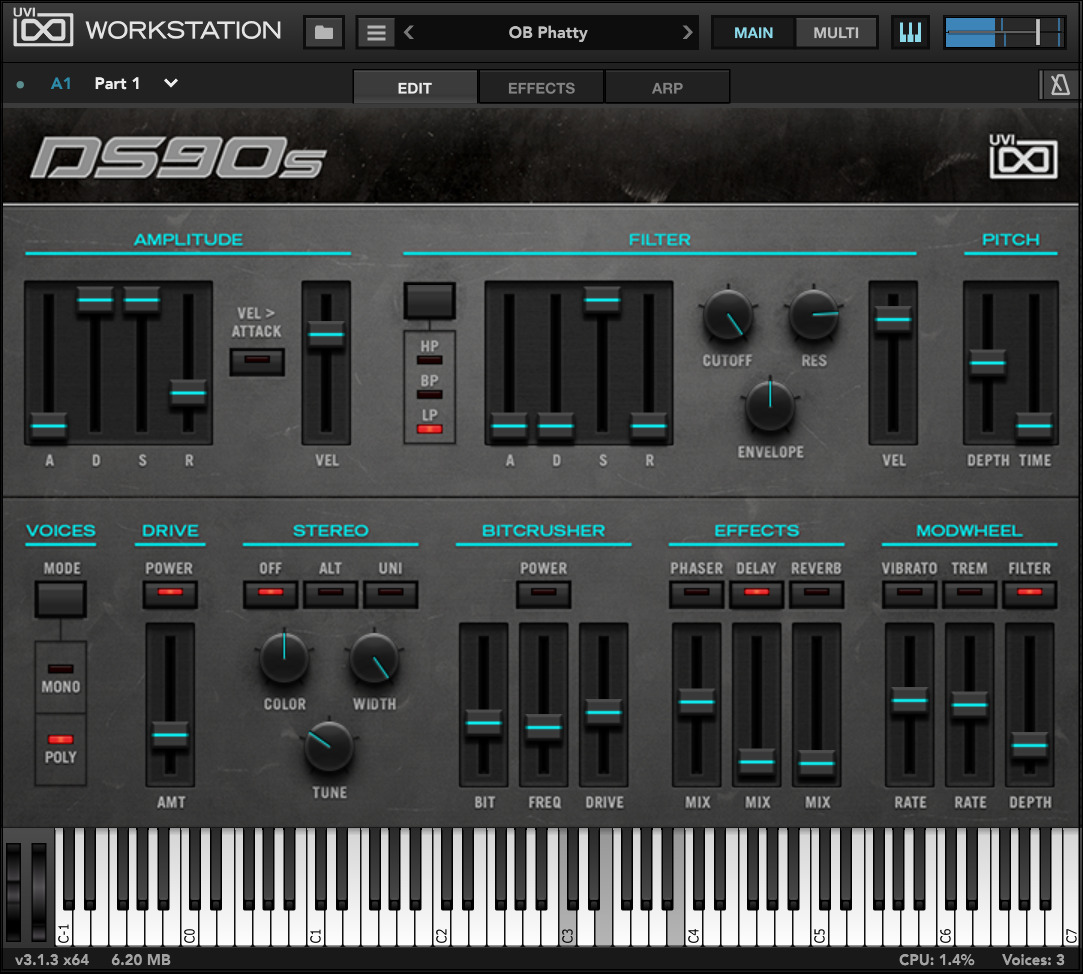The width and height of the screenshot is (1083, 974).
Task: Enable modwheel VIBRATO
Action: click(x=910, y=594)
